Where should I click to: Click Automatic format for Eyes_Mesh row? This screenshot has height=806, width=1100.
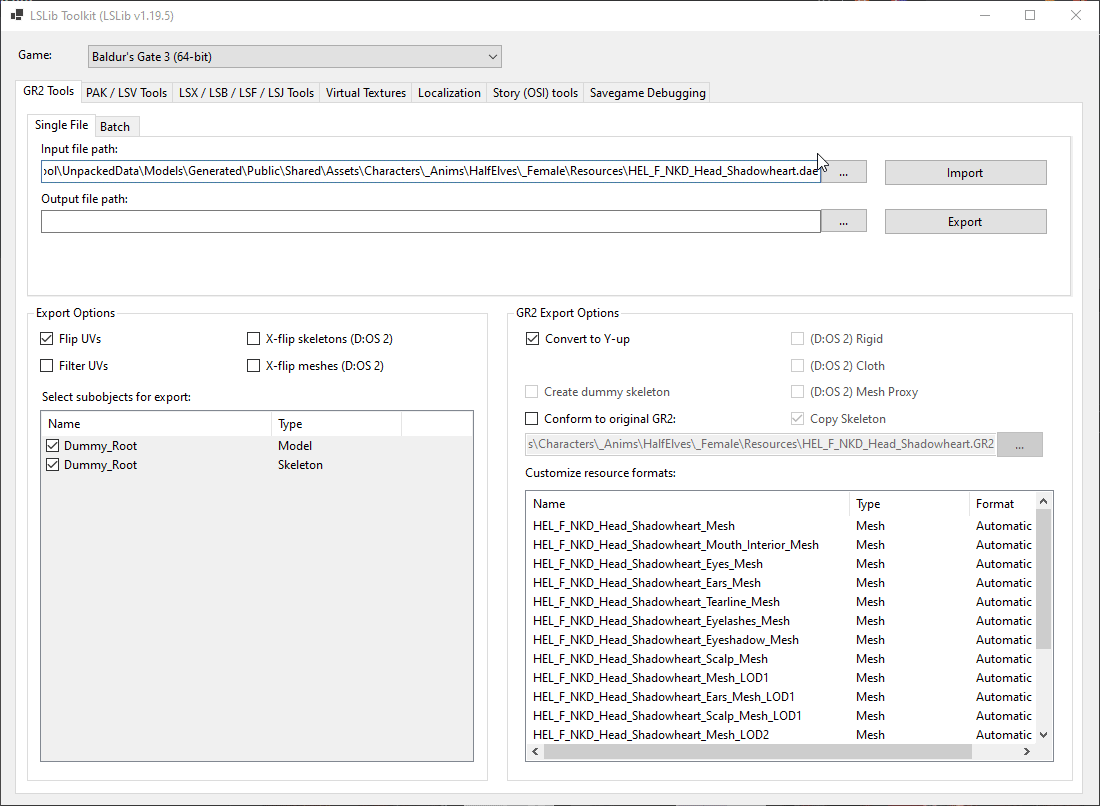tap(1003, 564)
